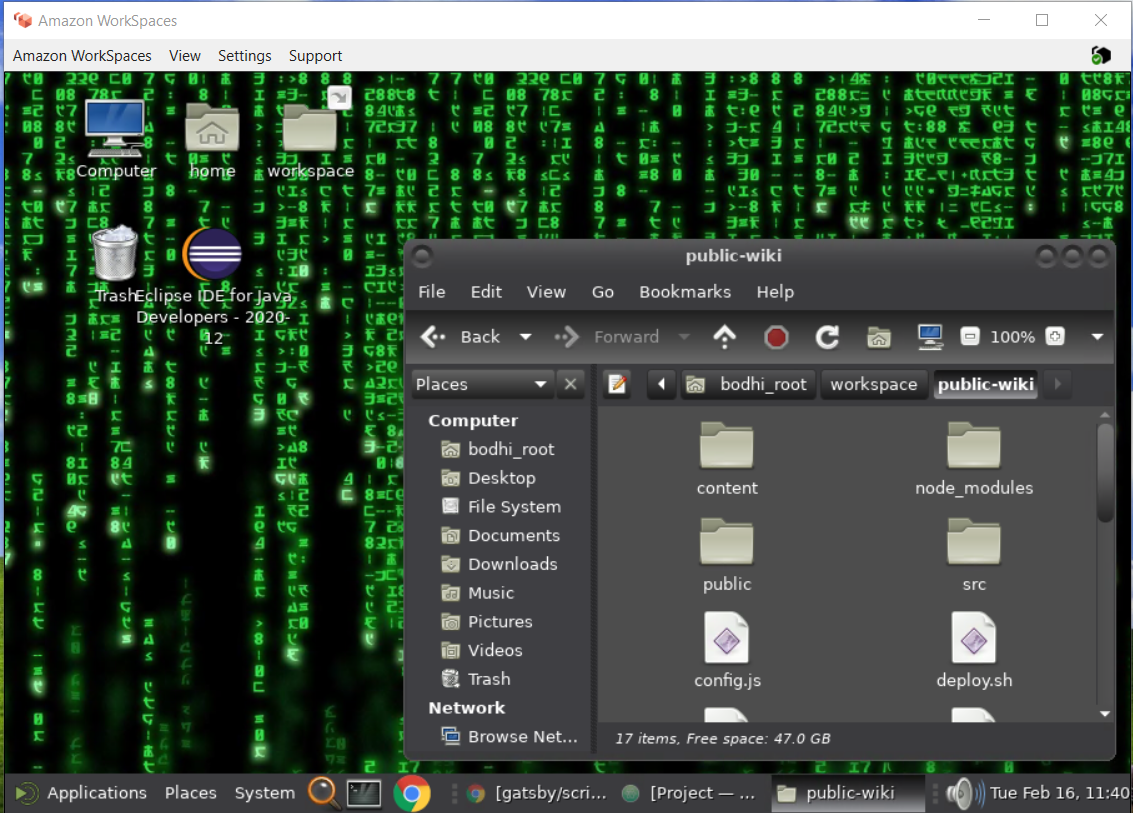Stop loading with red stop icon
The height and width of the screenshot is (813, 1133).
[x=776, y=337]
